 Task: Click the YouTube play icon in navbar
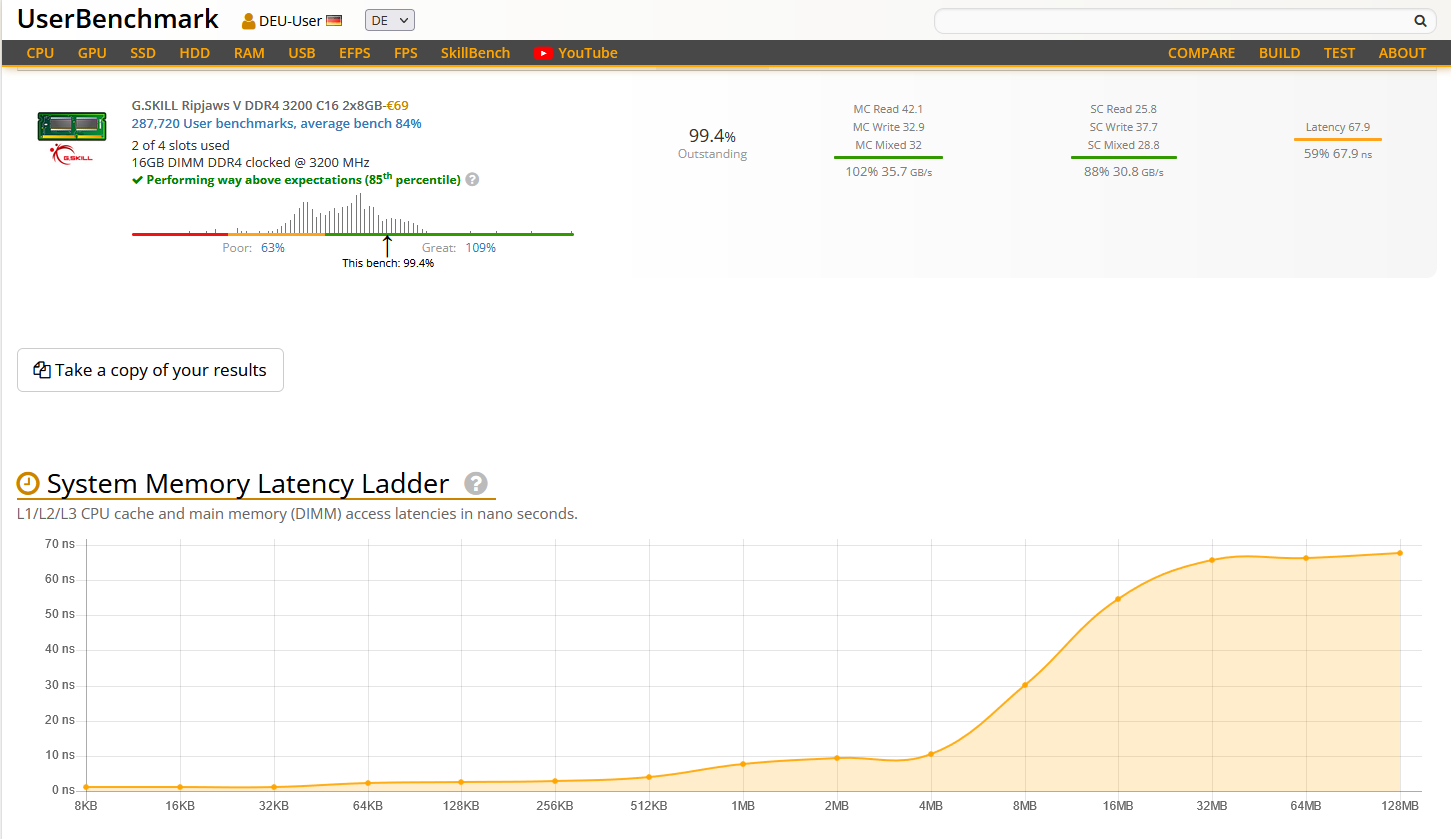coord(543,53)
